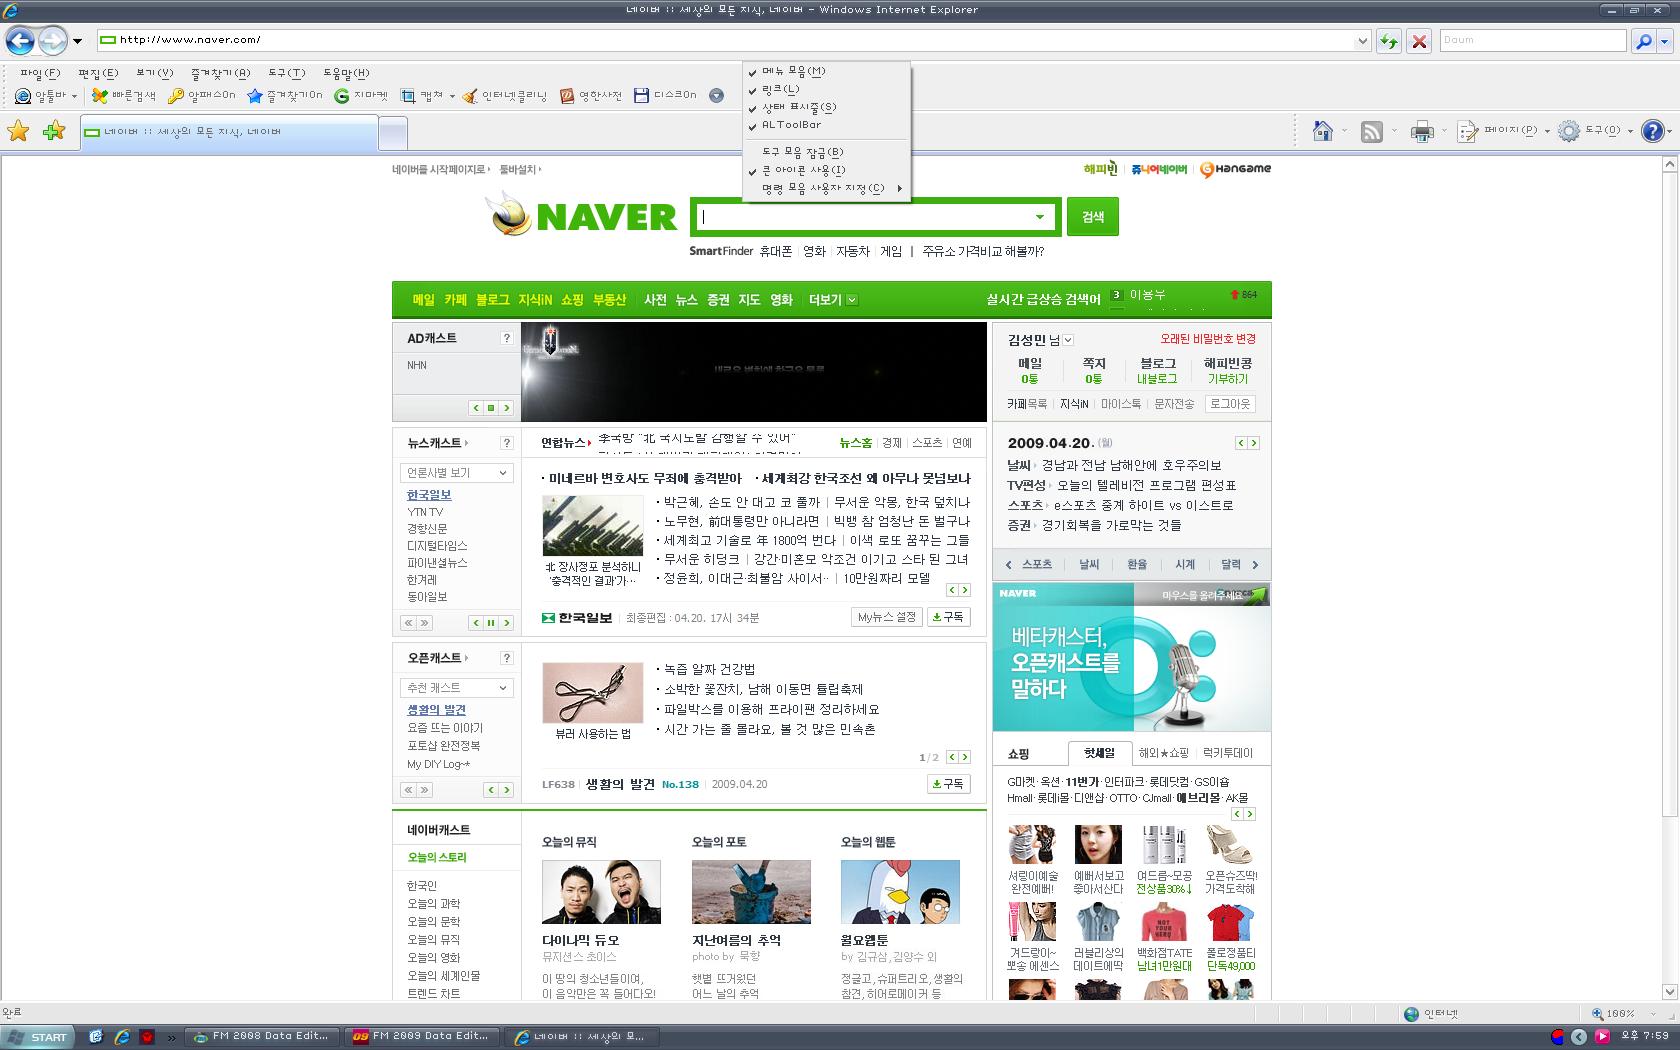The width and height of the screenshot is (1680, 1050).
Task: Click the Print printer icon
Action: 1421,131
